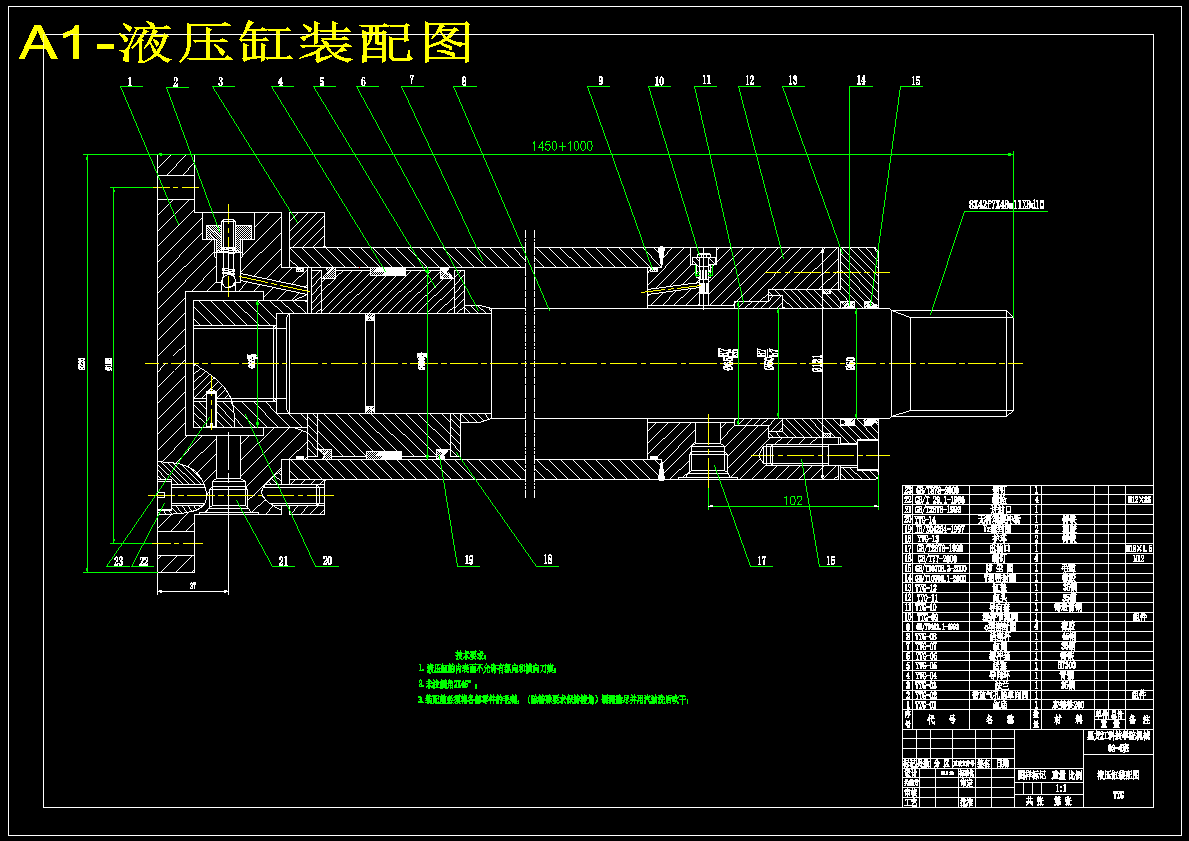Screen dimensions: 1189x841
Task: Pick part balloon number 4
Action: 280,81
